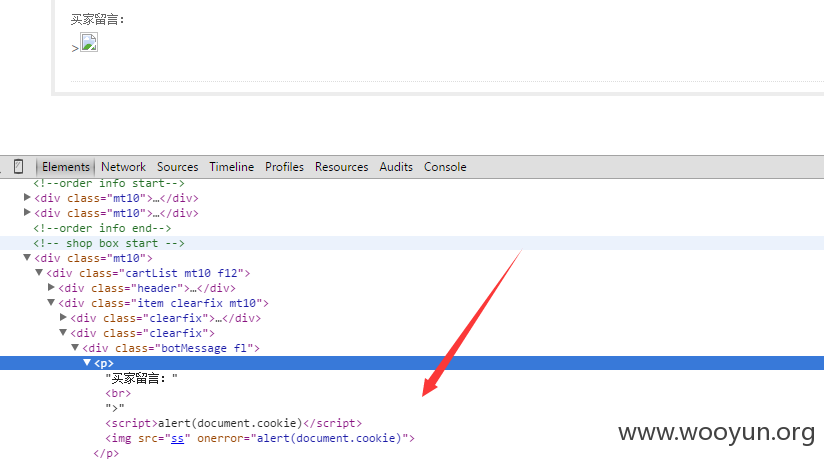Switch to the Timeline tab

click(x=232, y=167)
